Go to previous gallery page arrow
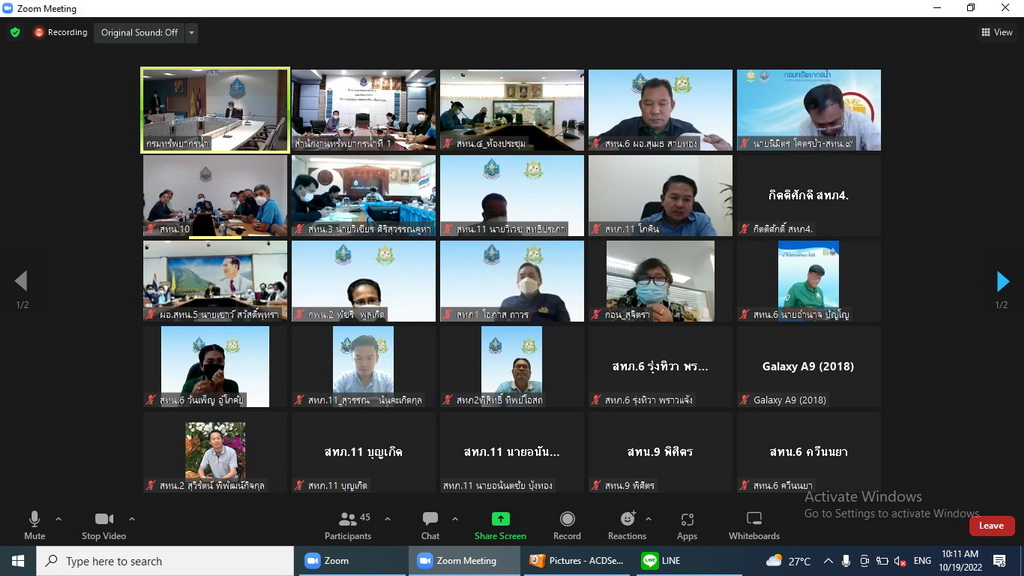The image size is (1024, 576). (21, 281)
